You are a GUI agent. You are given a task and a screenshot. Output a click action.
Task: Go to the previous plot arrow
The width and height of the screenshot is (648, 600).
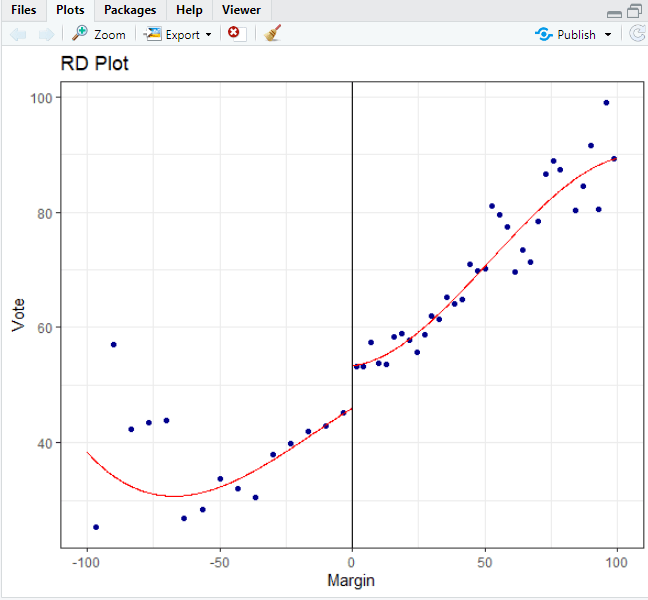17,34
